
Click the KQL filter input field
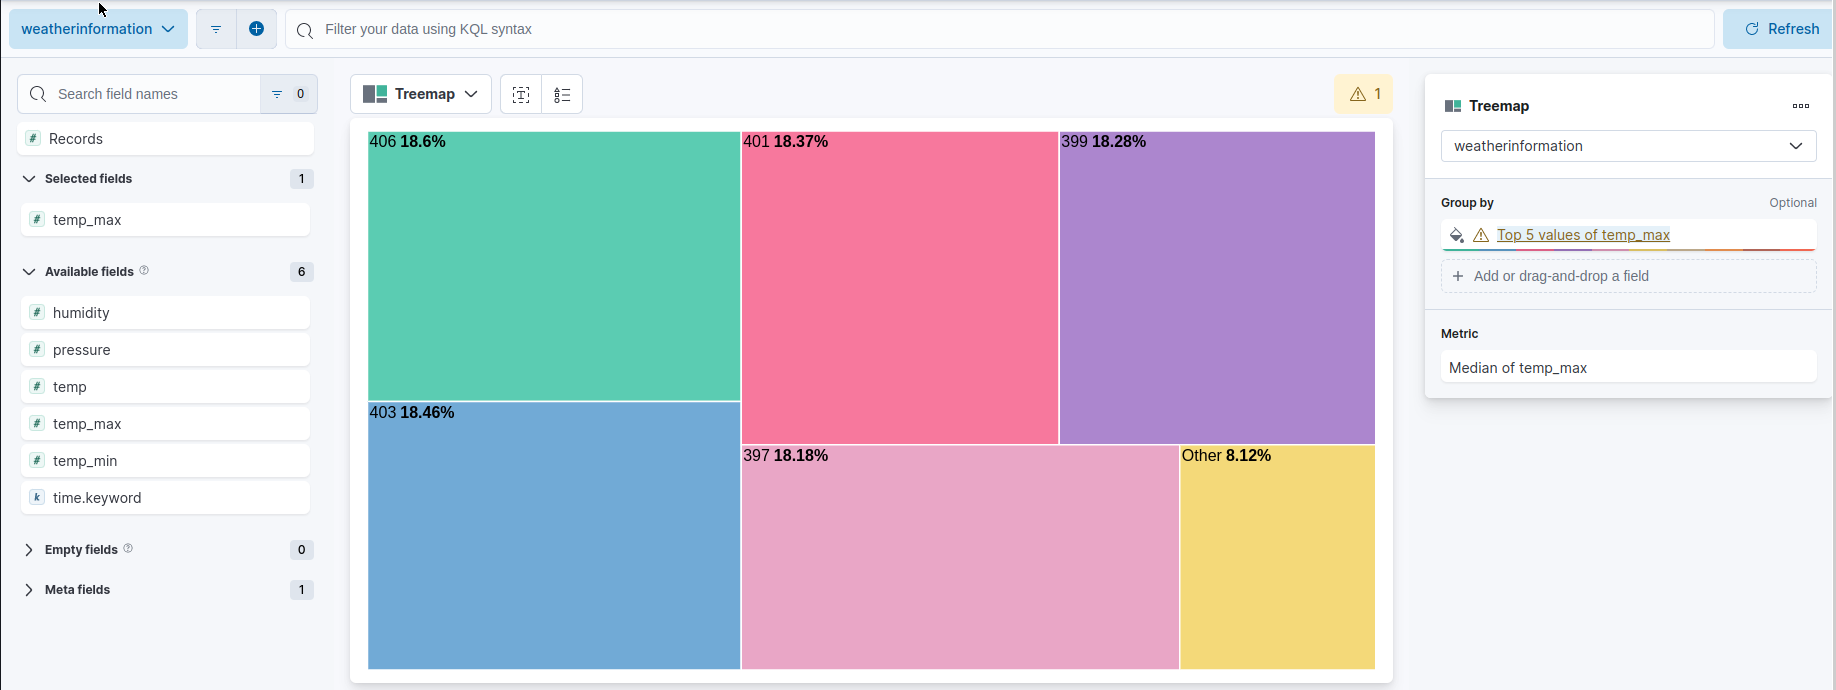click(700, 29)
